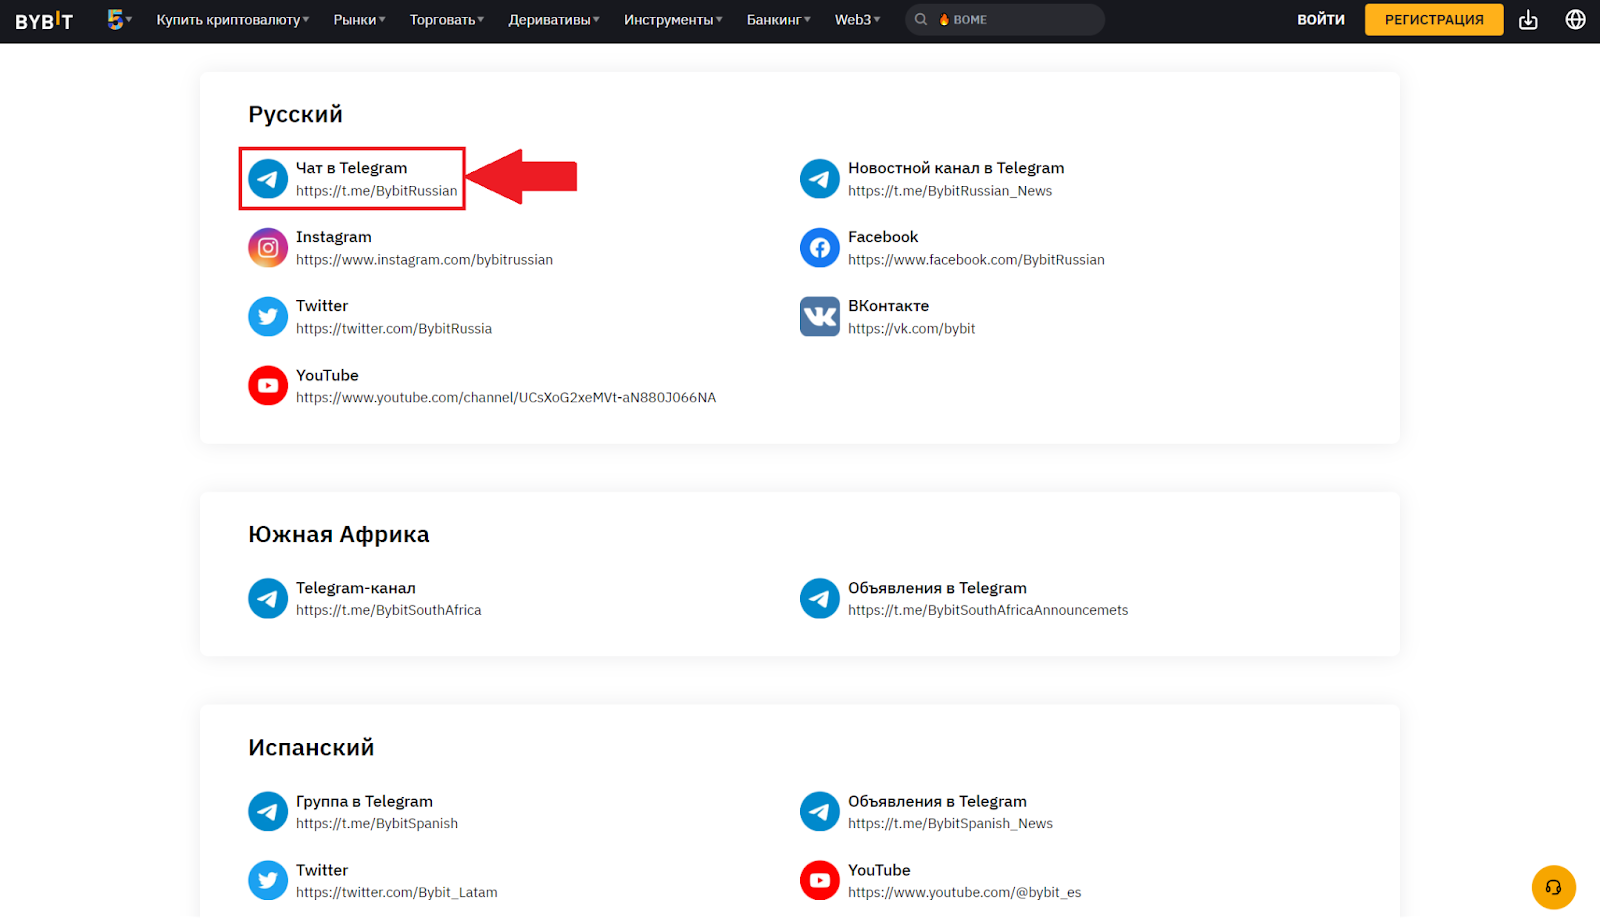This screenshot has height=918, width=1600.
Task: Click the Новостной канал в Telegram title
Action: coord(956,168)
